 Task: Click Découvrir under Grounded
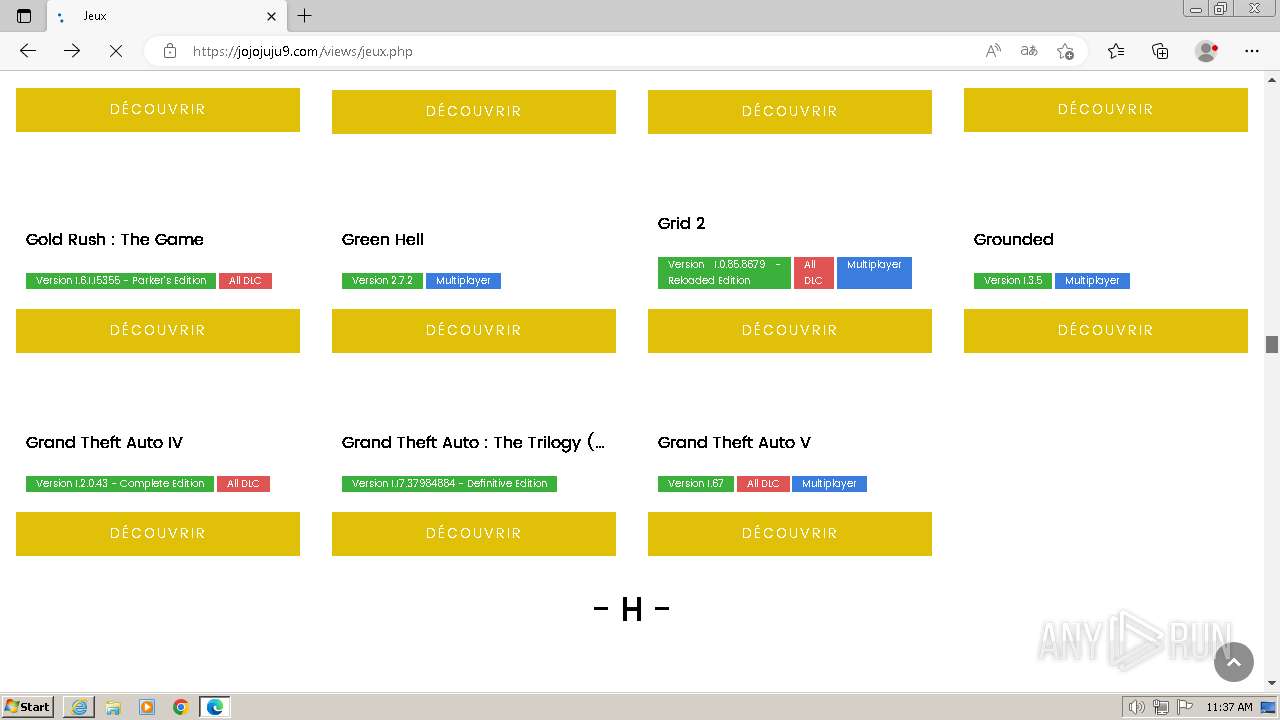pos(1106,330)
